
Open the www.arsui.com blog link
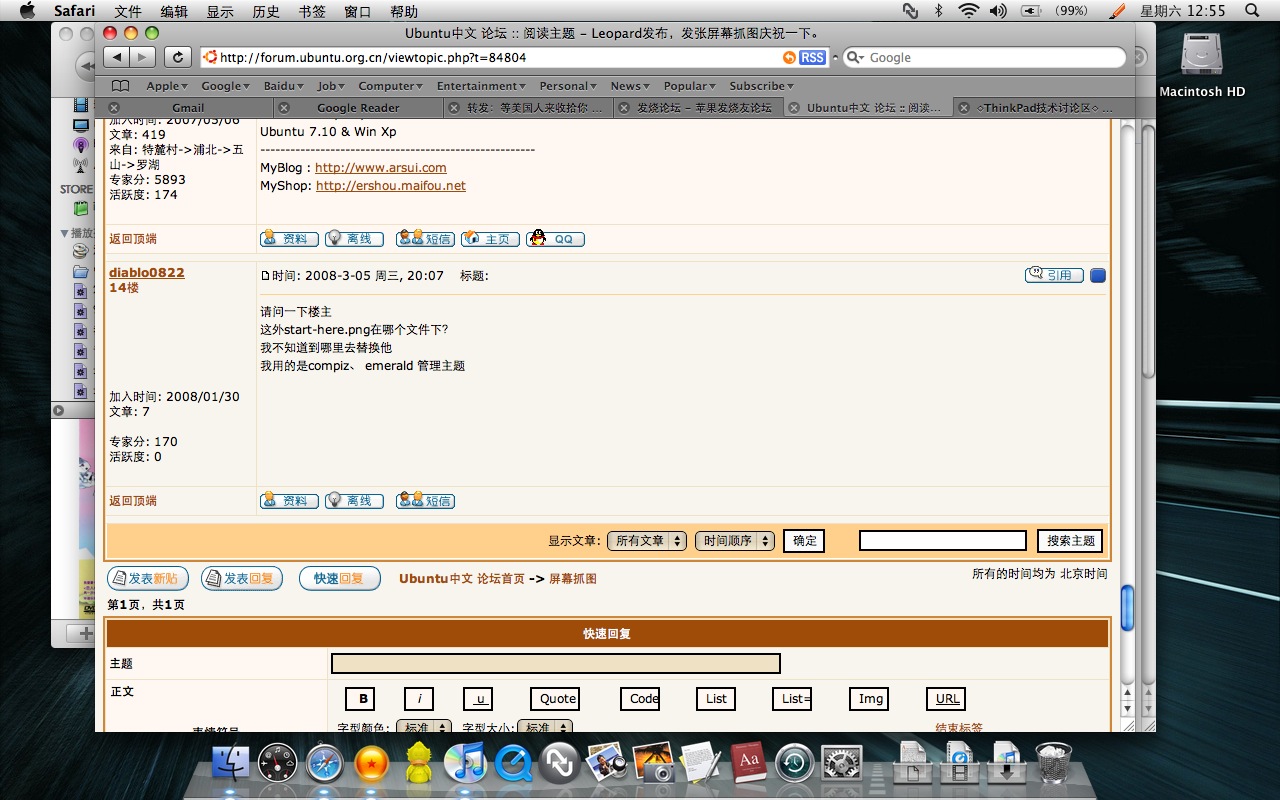tap(381, 168)
